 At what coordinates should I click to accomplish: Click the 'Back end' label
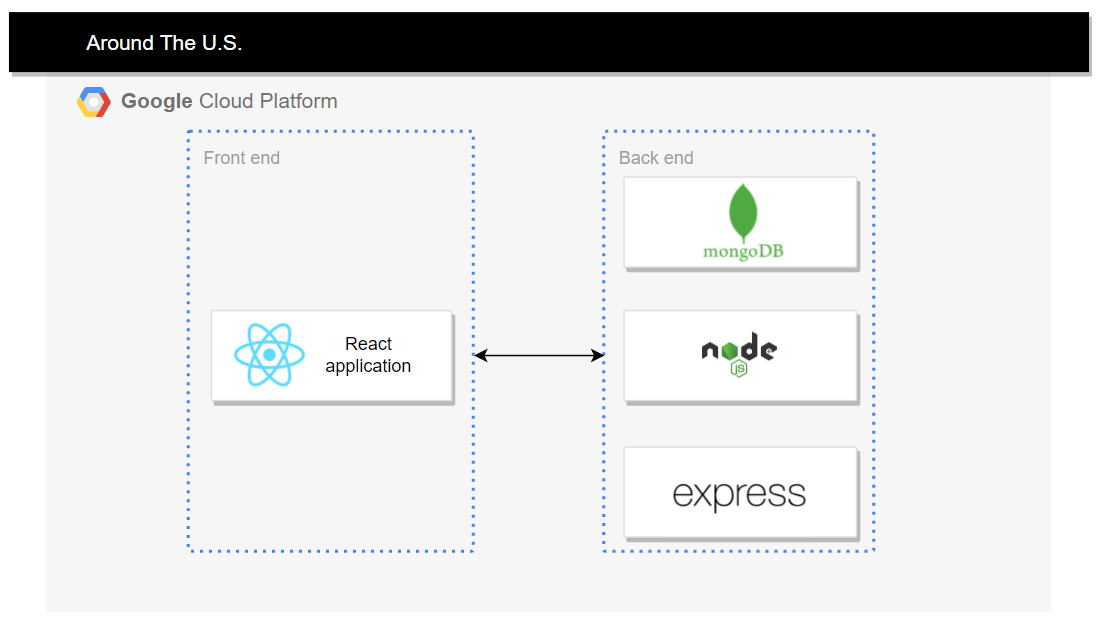pos(656,158)
